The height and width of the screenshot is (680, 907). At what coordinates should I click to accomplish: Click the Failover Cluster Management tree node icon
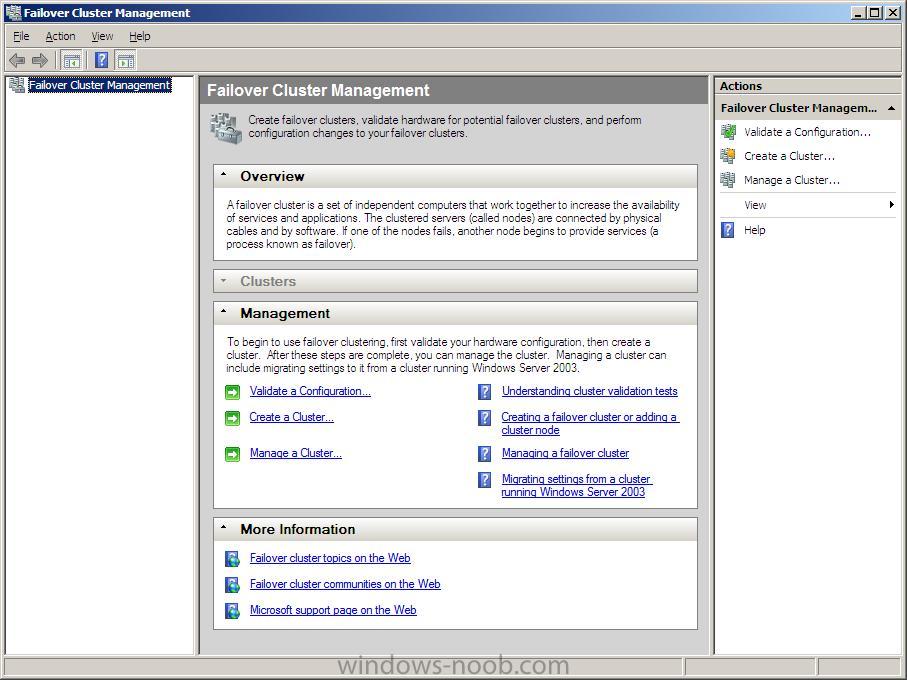[17, 85]
